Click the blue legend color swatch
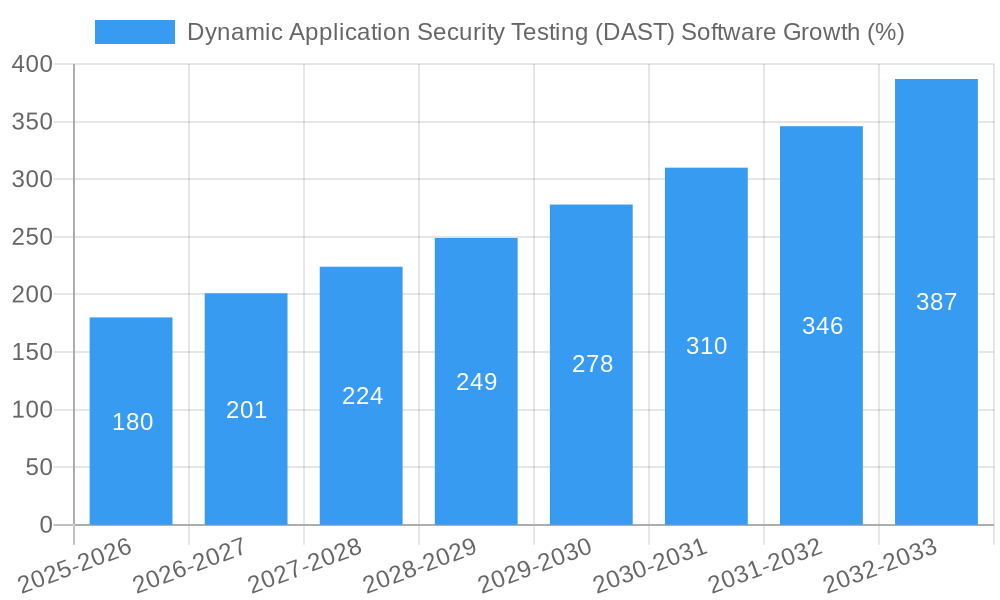This screenshot has width=1000, height=600. [x=135, y=31]
